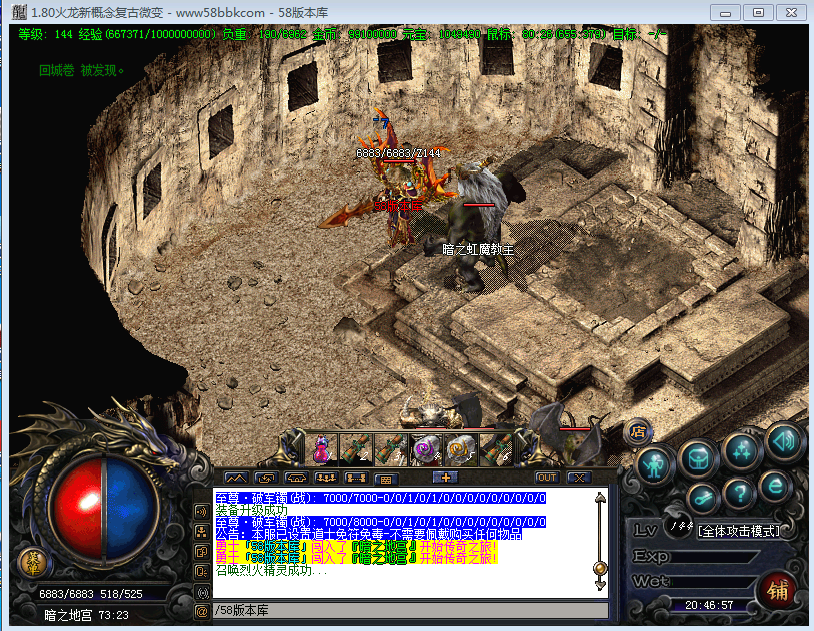Toggle the game sound speaker button
The width and height of the screenshot is (814, 631).
784,442
